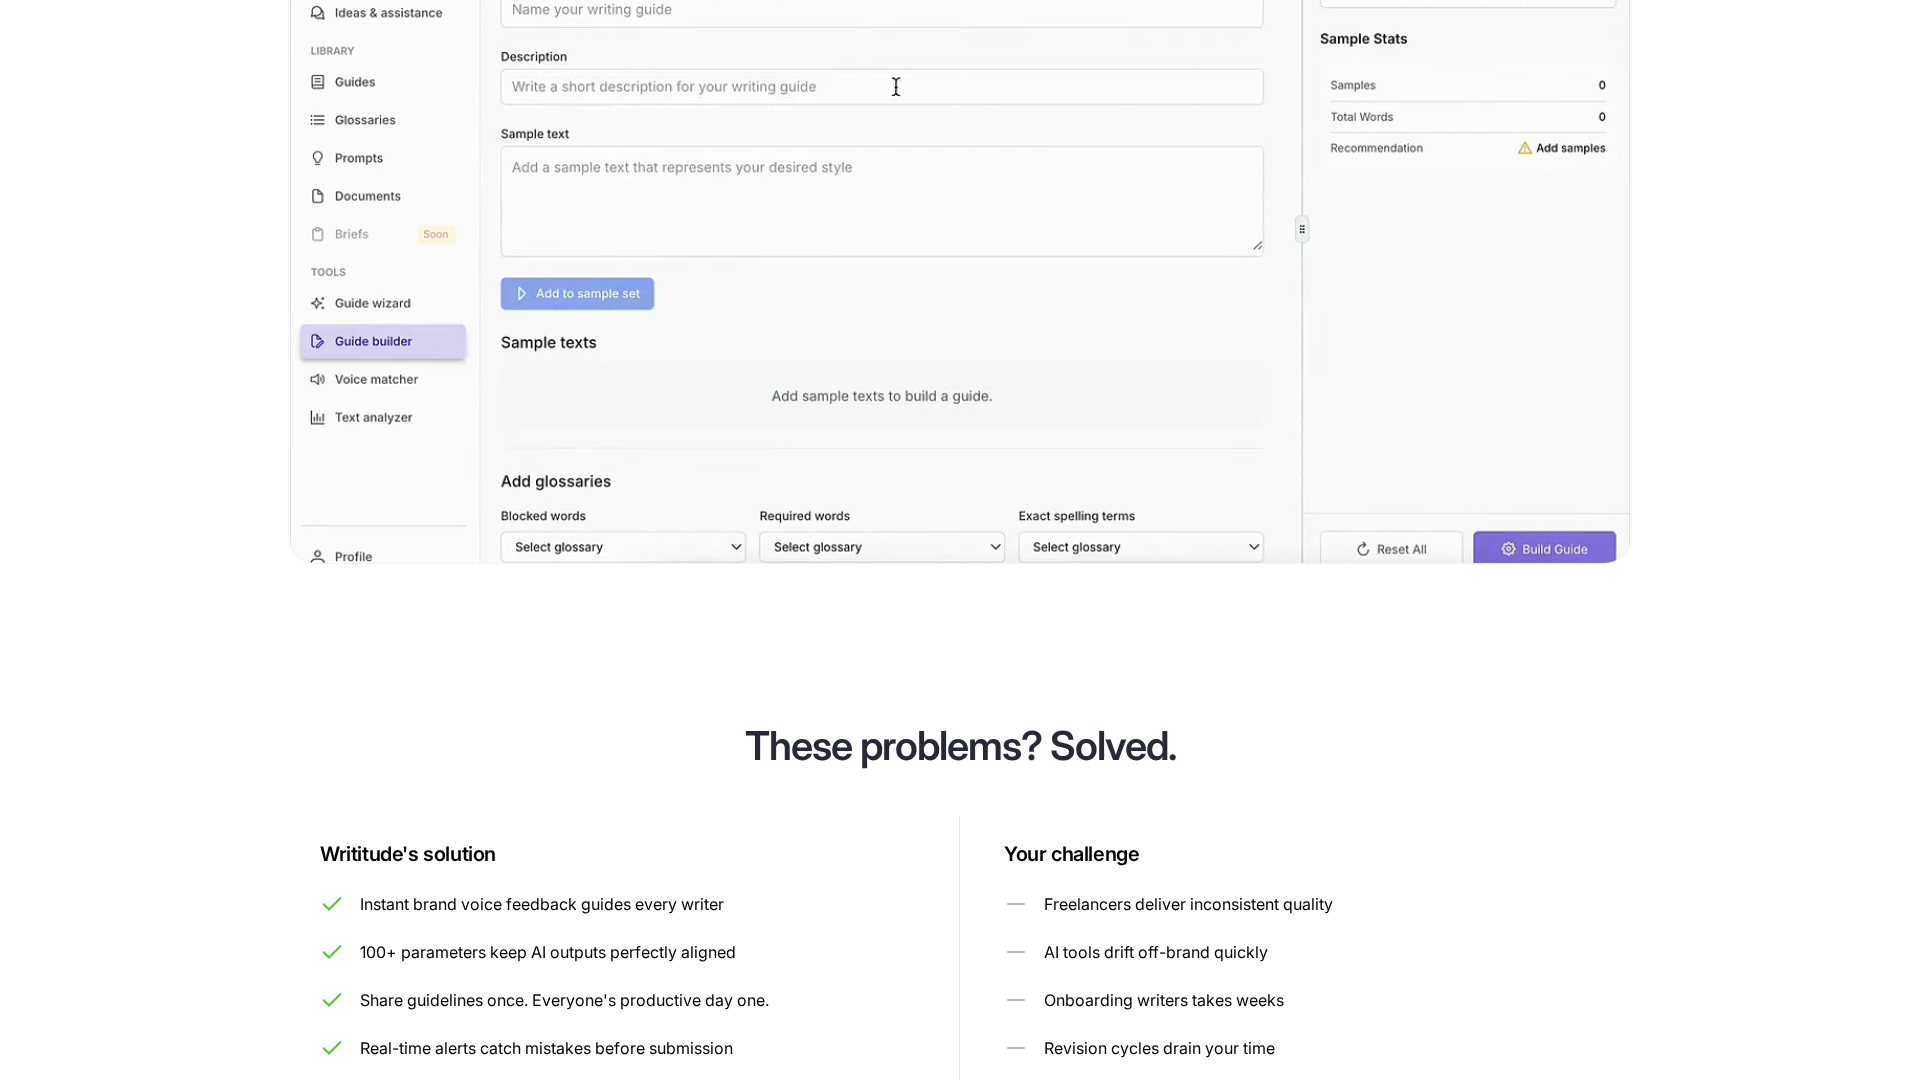This screenshot has height=1080, width=1920.
Task: Click the Glossaries icon in sidebar
Action: 318,120
